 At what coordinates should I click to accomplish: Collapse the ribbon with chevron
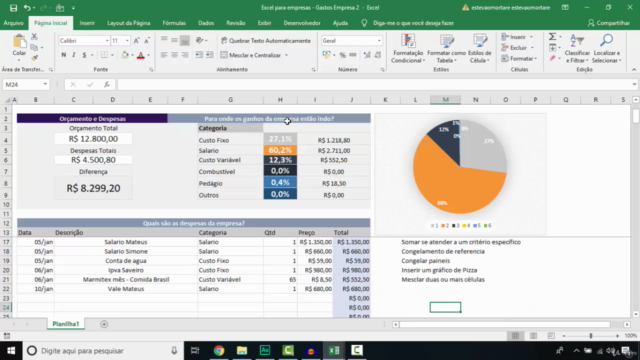pos(634,70)
